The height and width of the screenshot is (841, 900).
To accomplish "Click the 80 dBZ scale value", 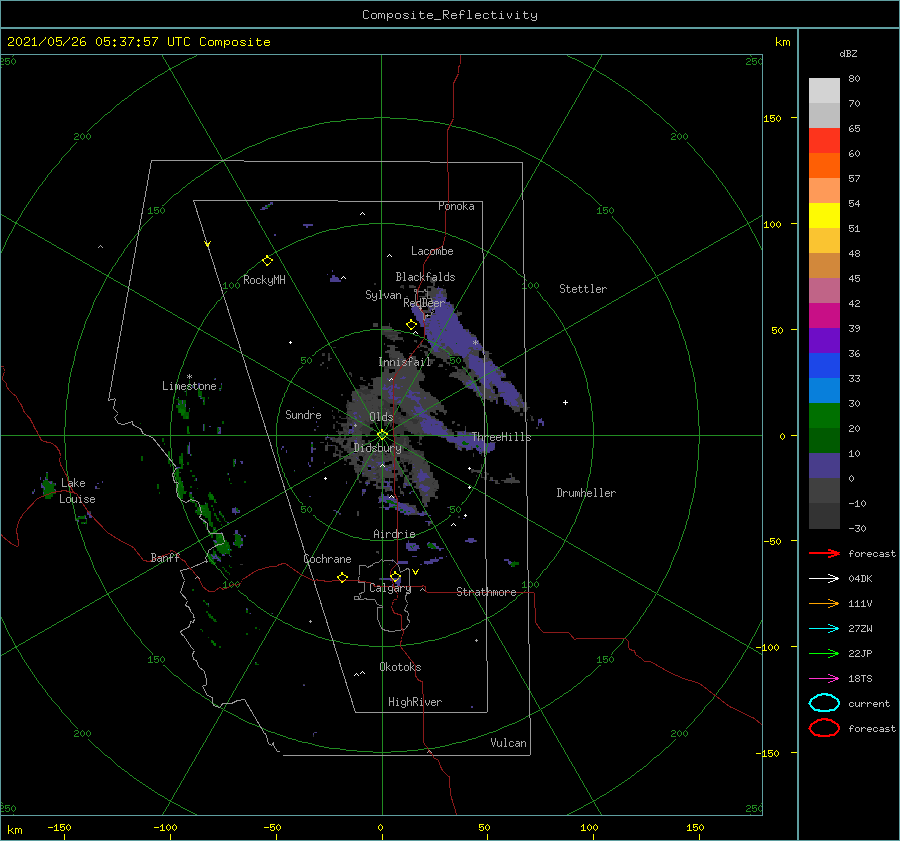I will point(854,79).
